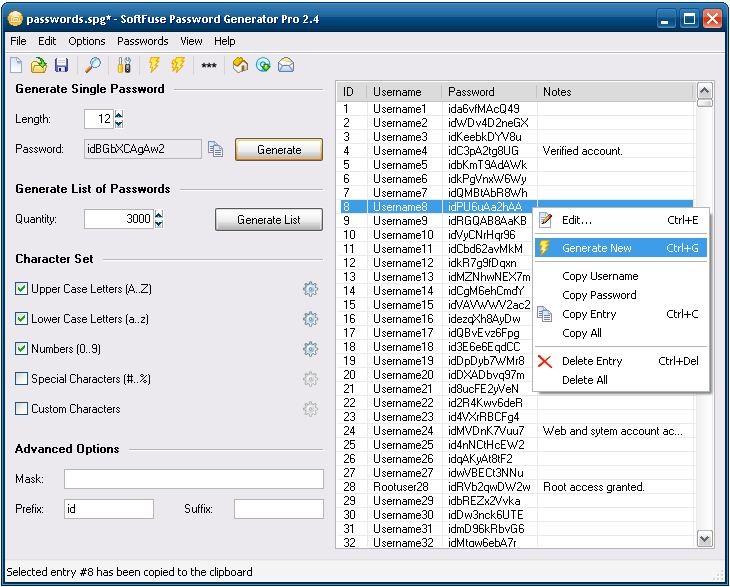Image resolution: width=730 pixels, height=587 pixels.
Task: Sort by the Password column header
Action: click(x=489, y=92)
